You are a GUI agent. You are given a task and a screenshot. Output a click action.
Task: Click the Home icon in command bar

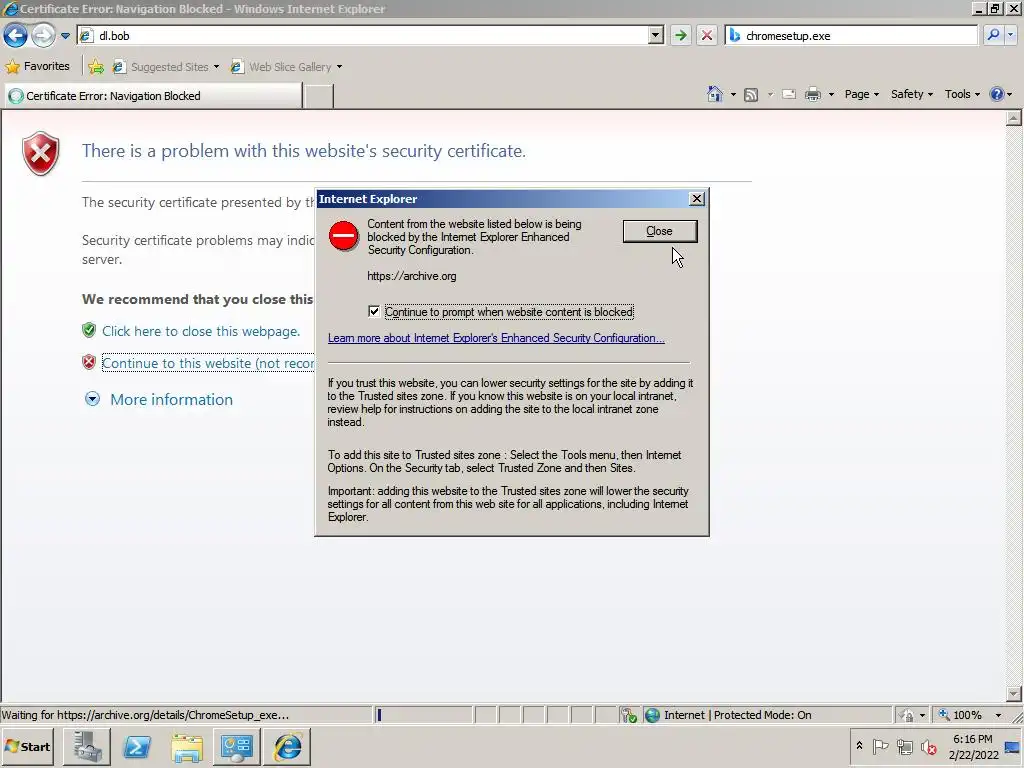point(715,94)
